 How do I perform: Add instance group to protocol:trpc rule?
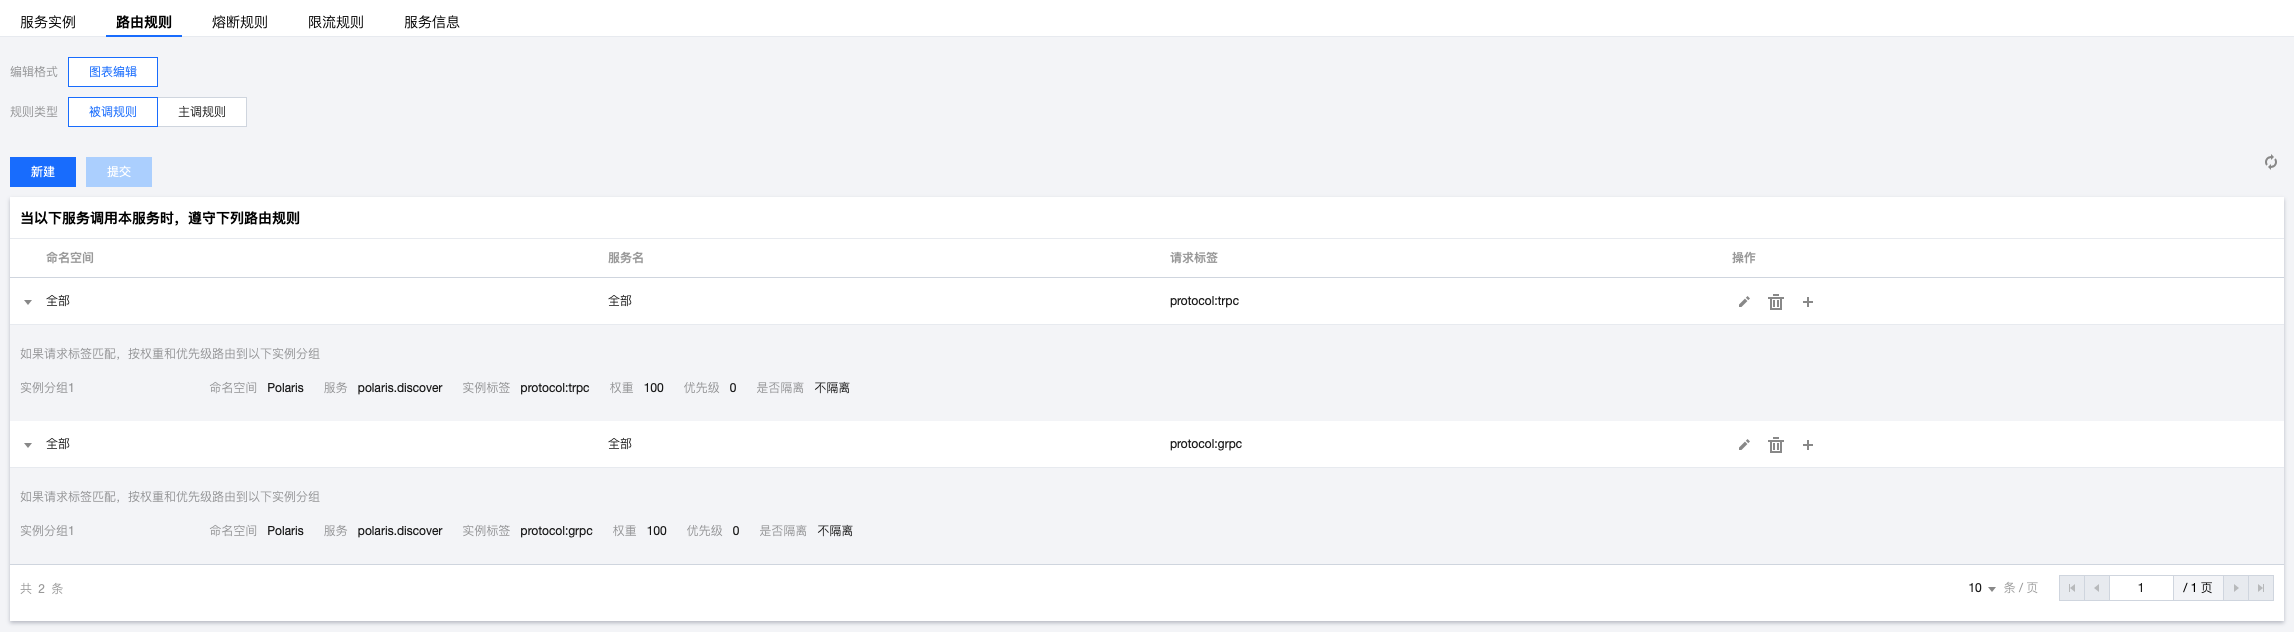(1808, 302)
